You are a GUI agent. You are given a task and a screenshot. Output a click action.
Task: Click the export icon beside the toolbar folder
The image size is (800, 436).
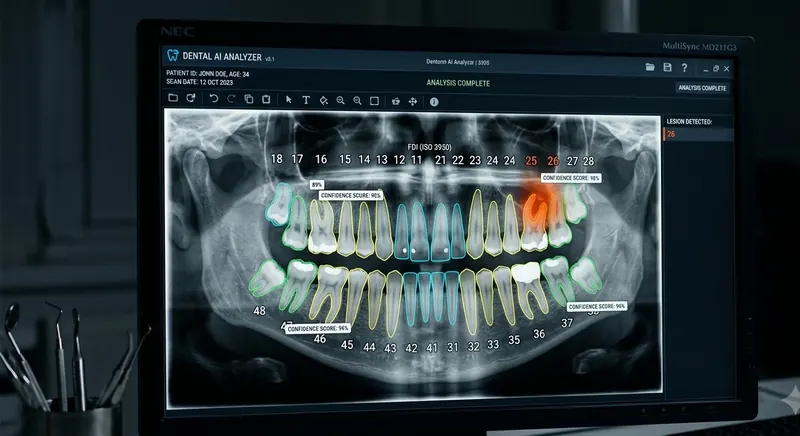(191, 98)
